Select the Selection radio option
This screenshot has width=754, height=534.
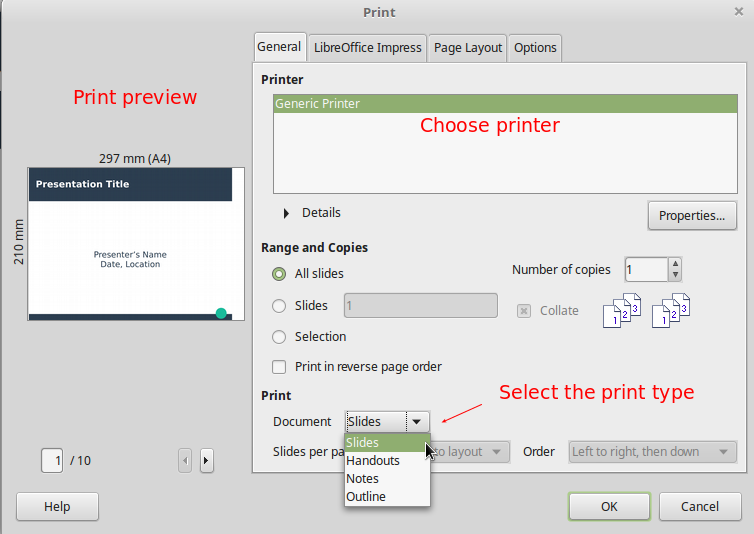click(279, 337)
